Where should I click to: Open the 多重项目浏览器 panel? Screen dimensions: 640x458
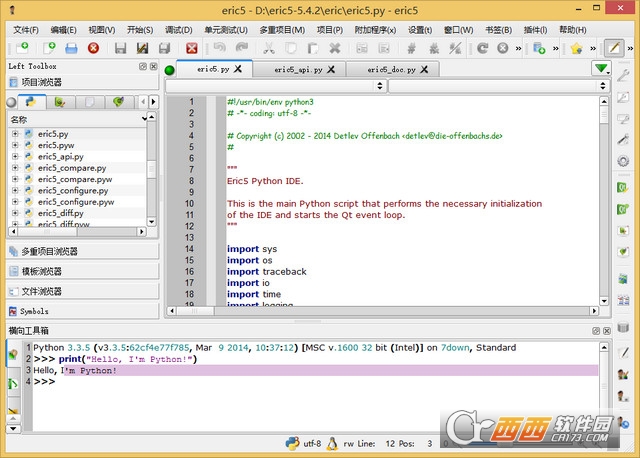click(50, 251)
